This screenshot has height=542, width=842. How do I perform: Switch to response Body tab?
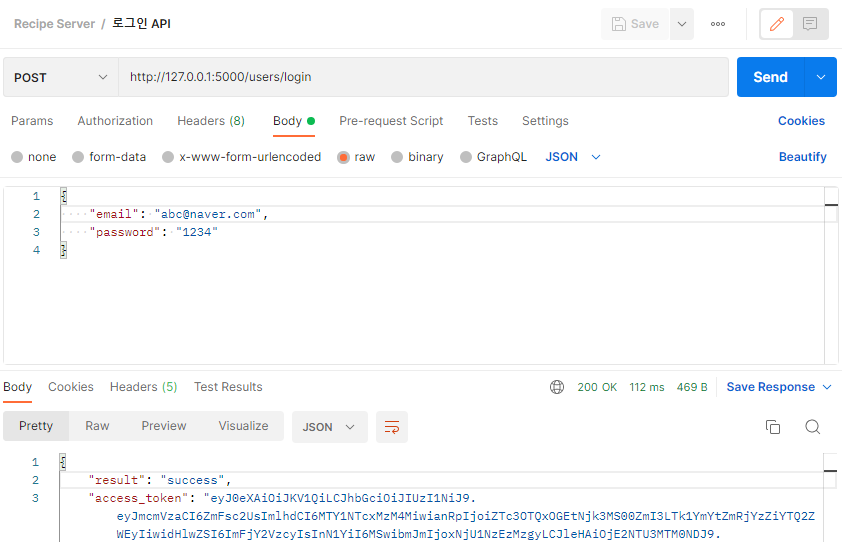click(x=18, y=387)
